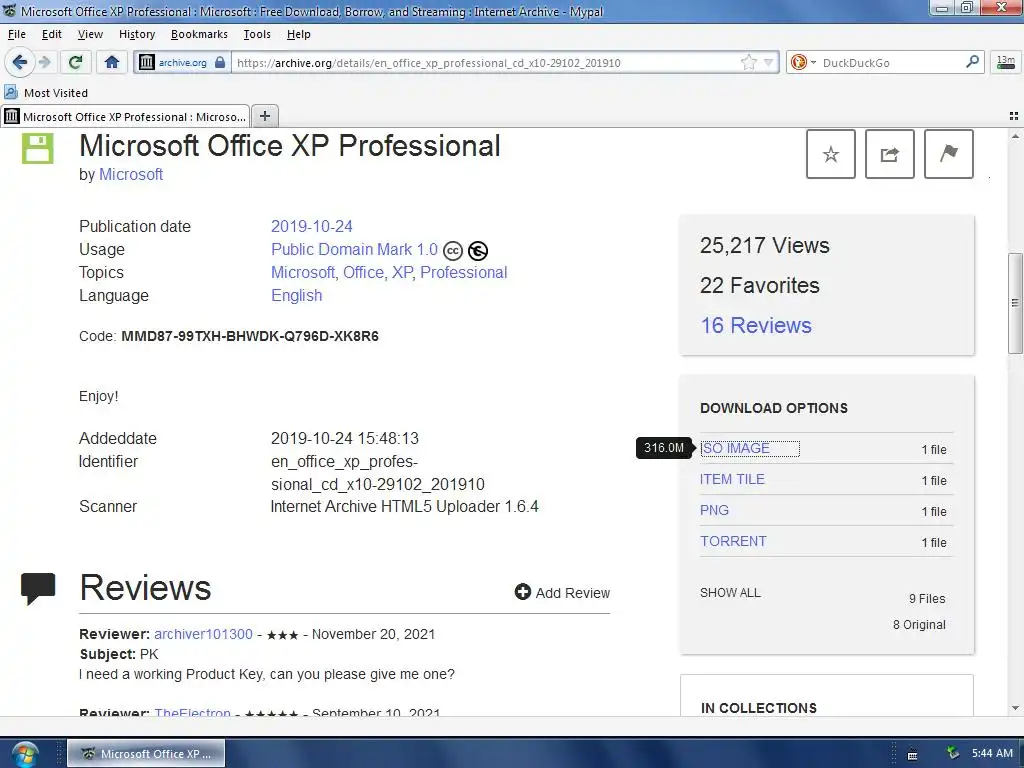Click the network tray icon
1024x768 pixels.
coord(953,753)
